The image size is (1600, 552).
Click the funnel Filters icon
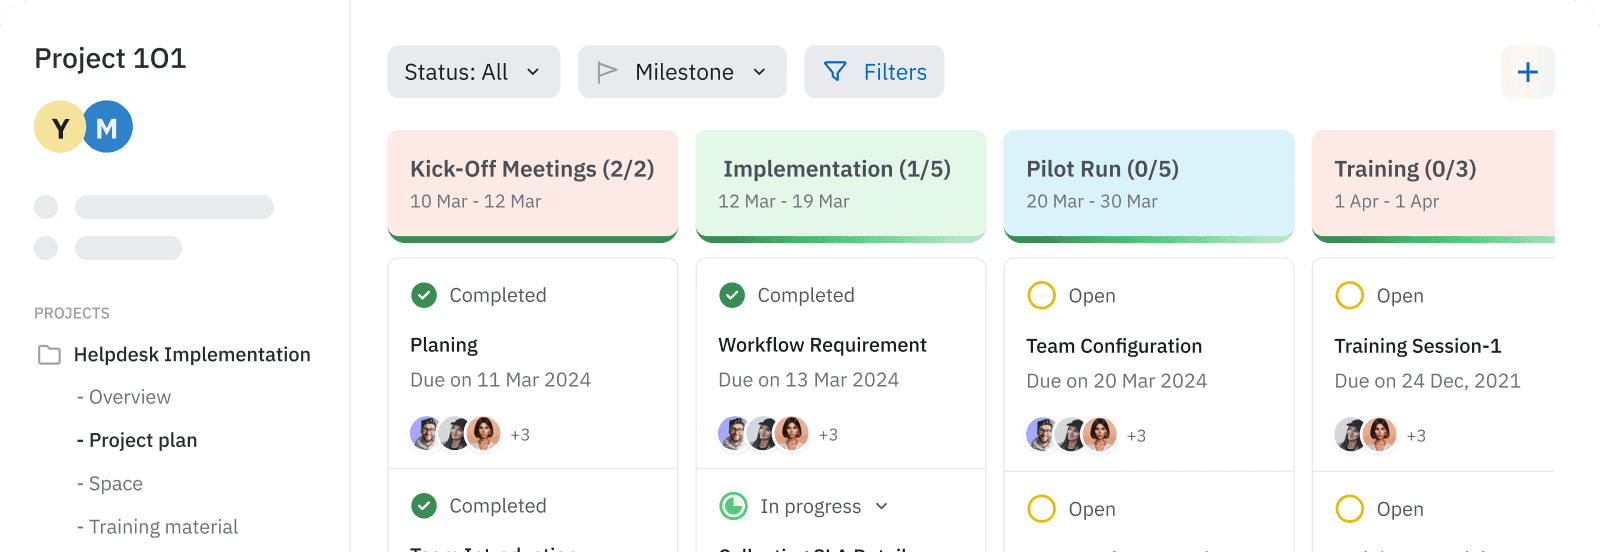[835, 72]
